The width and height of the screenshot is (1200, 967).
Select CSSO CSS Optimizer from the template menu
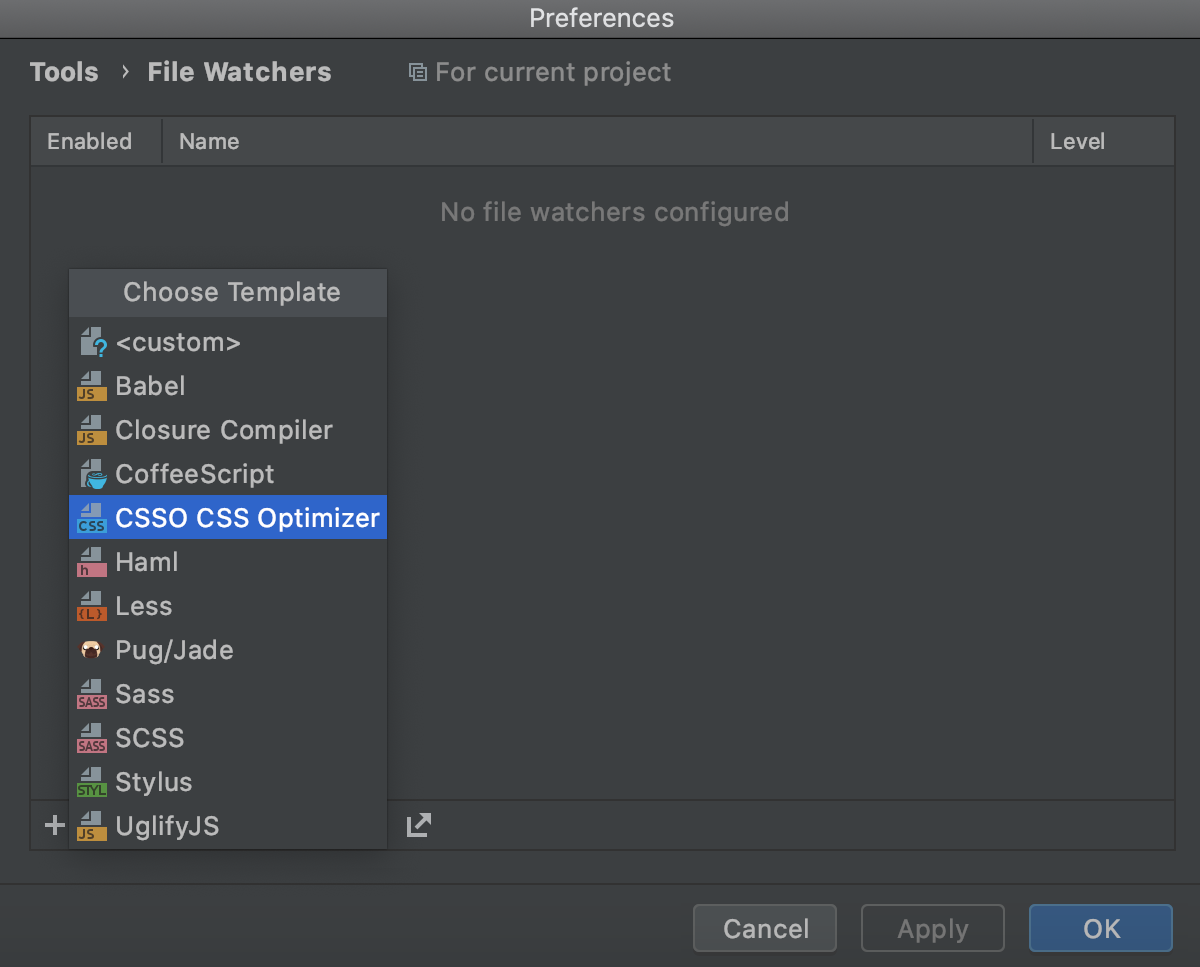click(228, 517)
